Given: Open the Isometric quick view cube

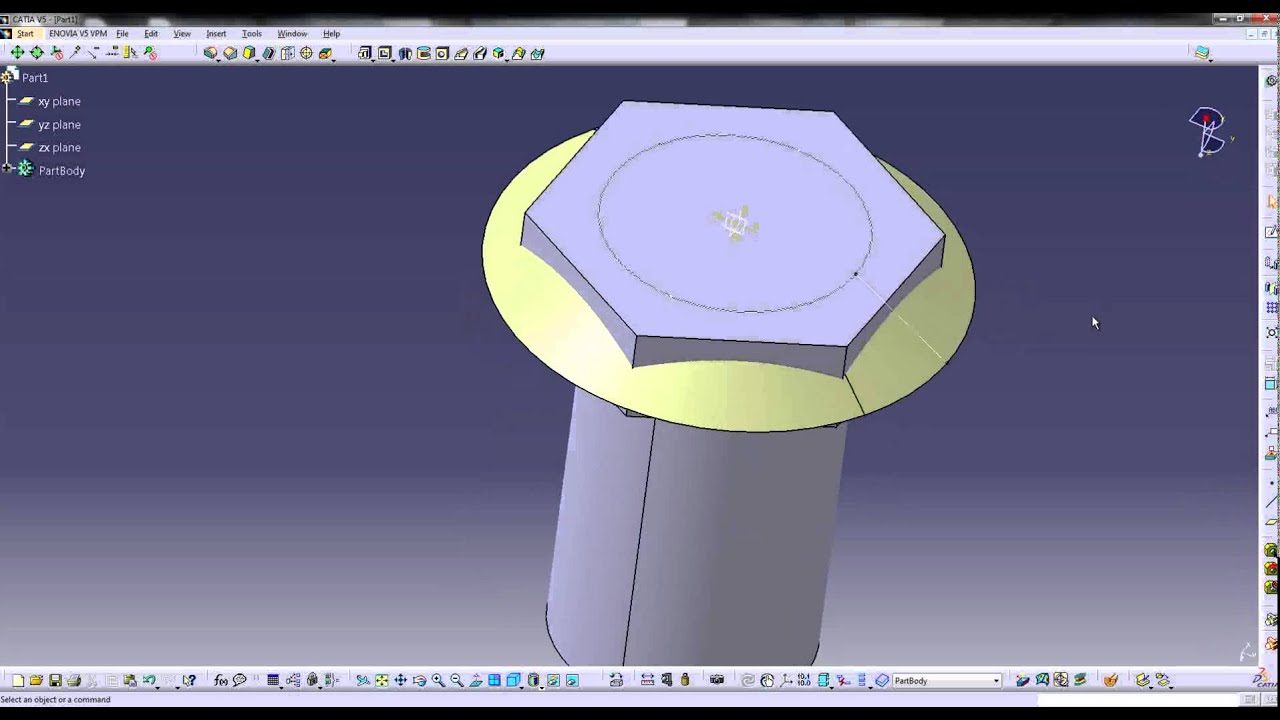Looking at the screenshot, I should pyautogui.click(x=514, y=681).
